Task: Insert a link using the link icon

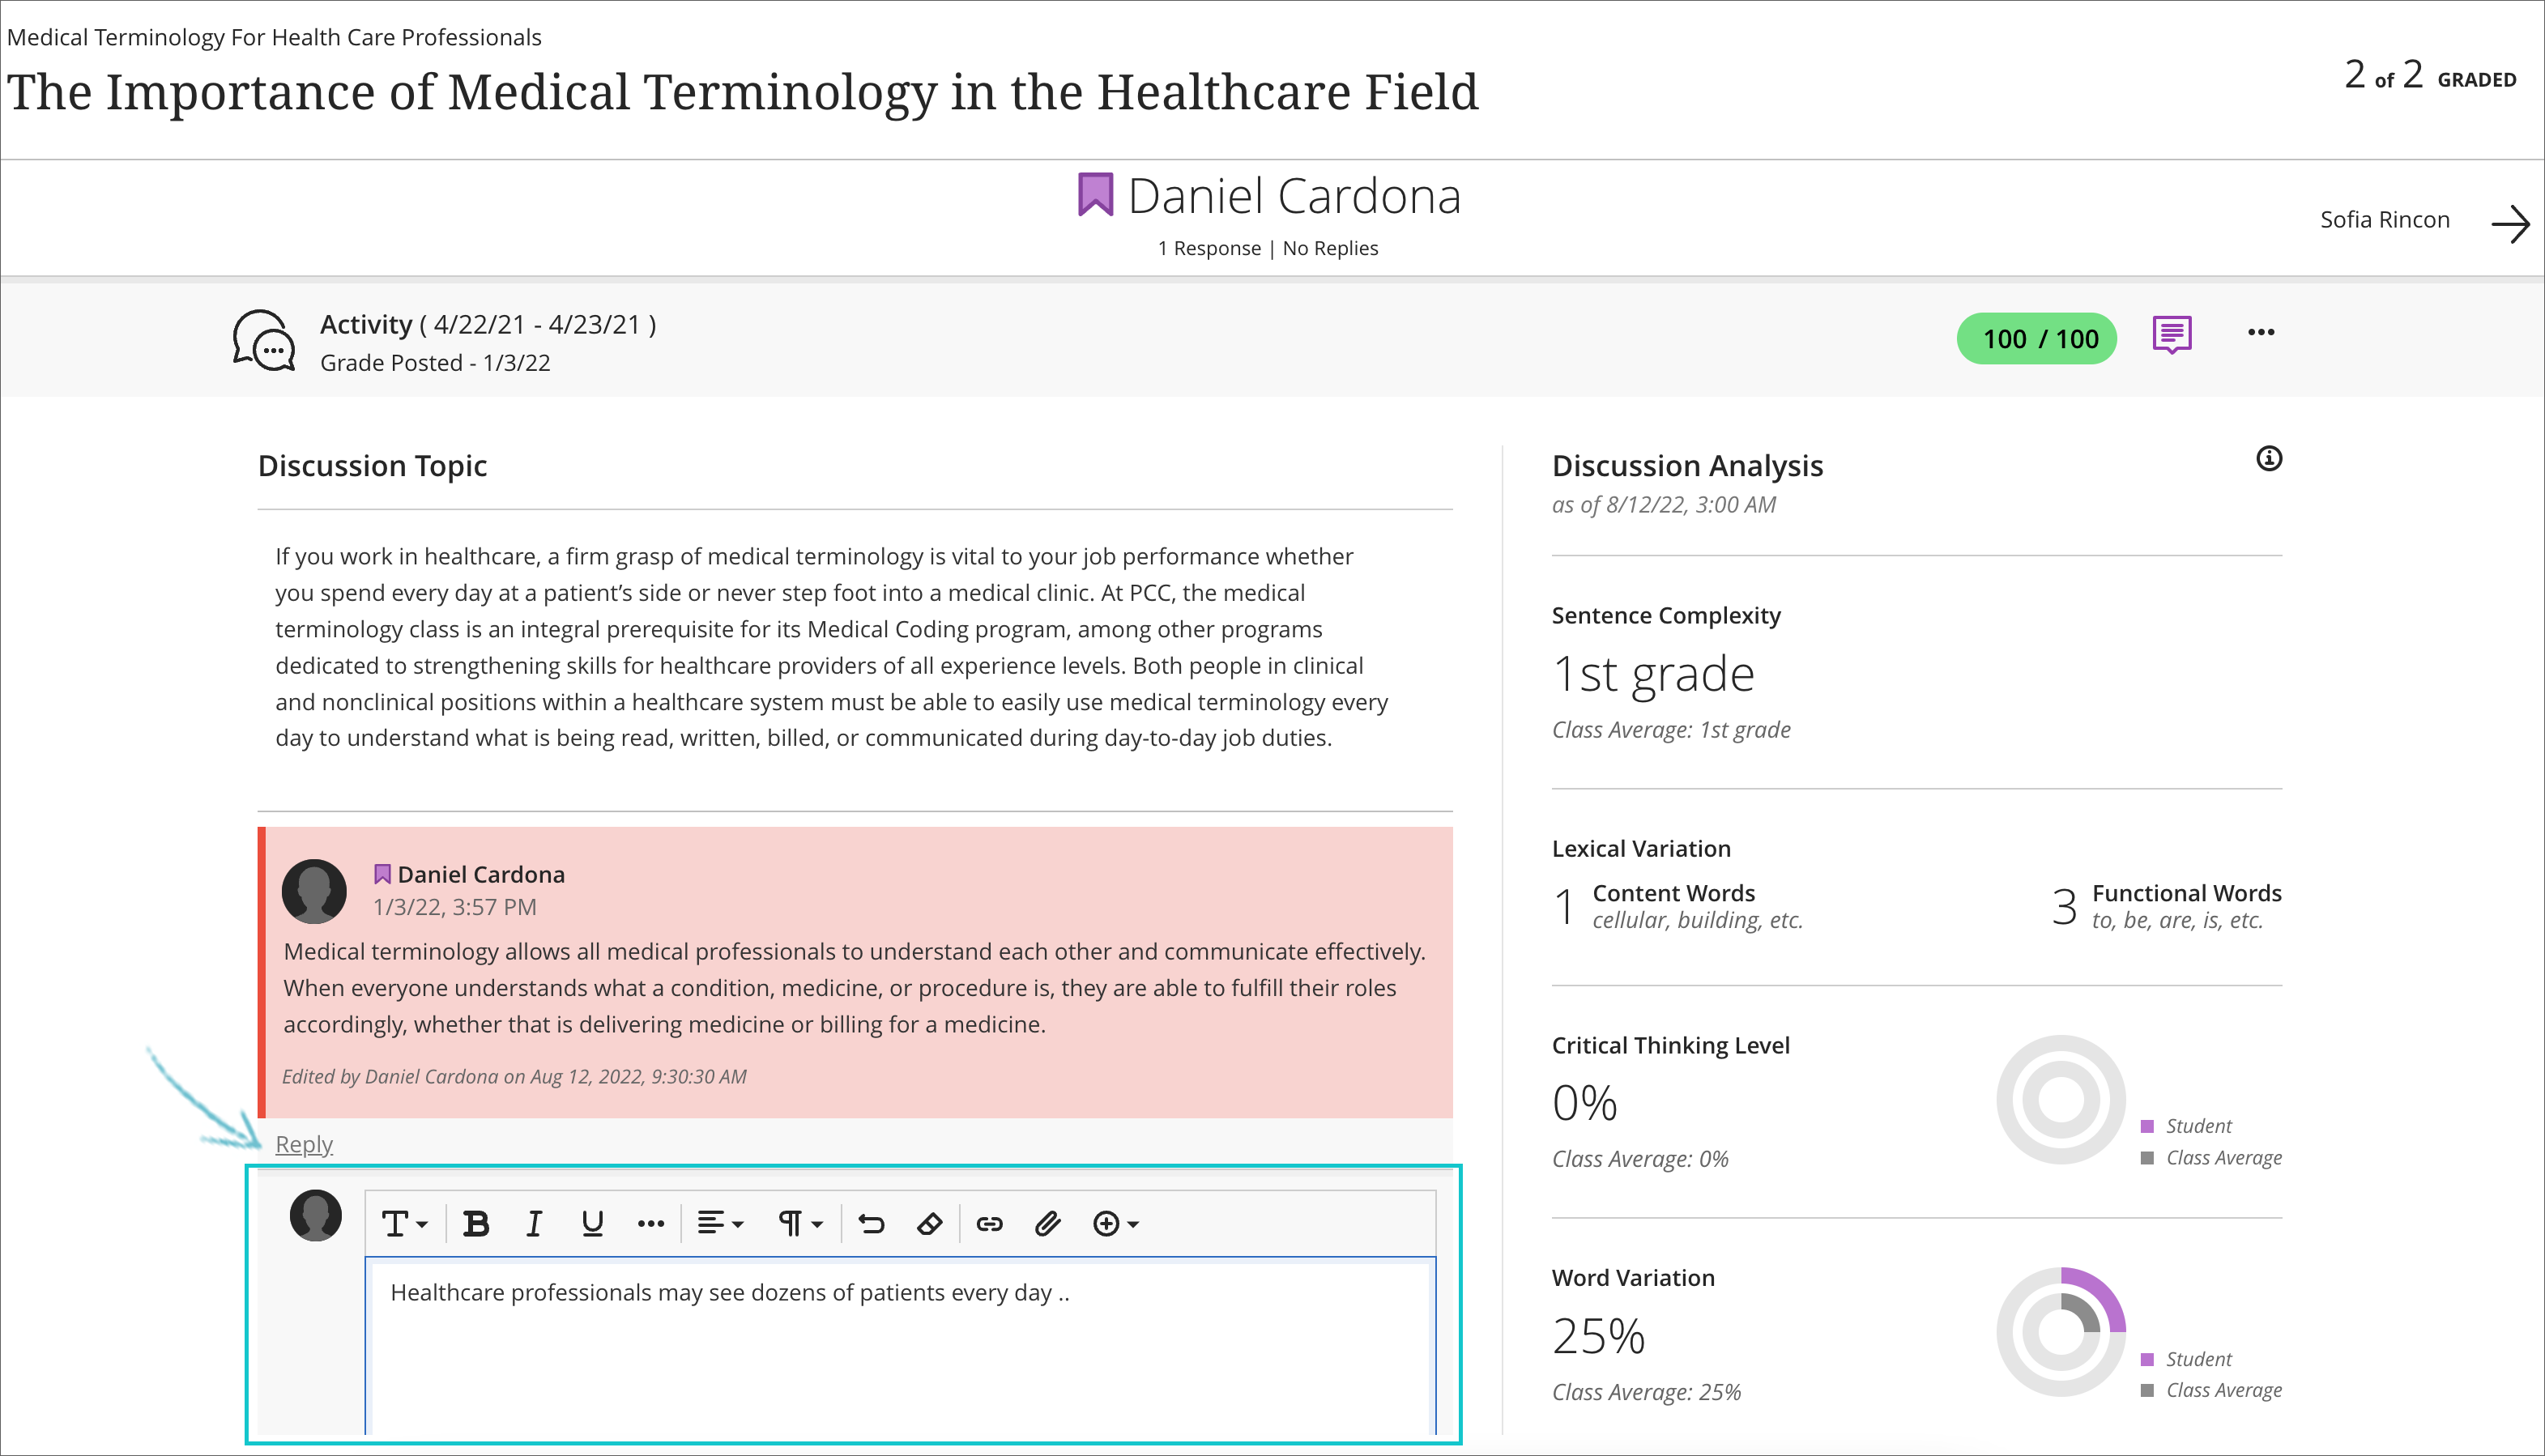Action: (x=989, y=1223)
